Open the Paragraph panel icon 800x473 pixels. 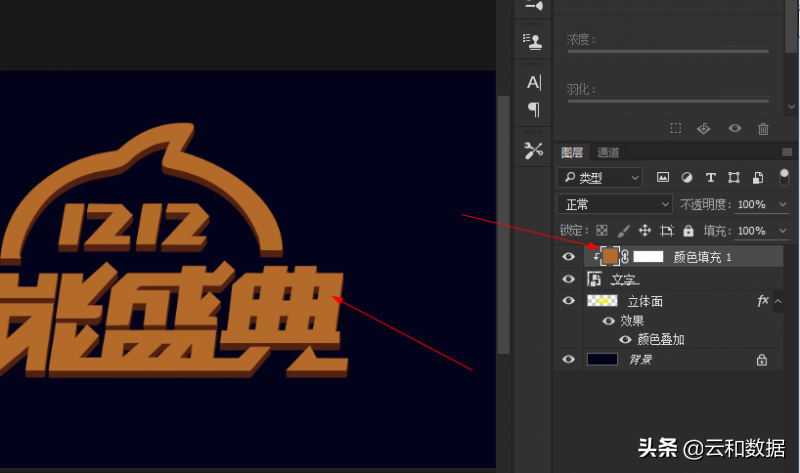534,109
